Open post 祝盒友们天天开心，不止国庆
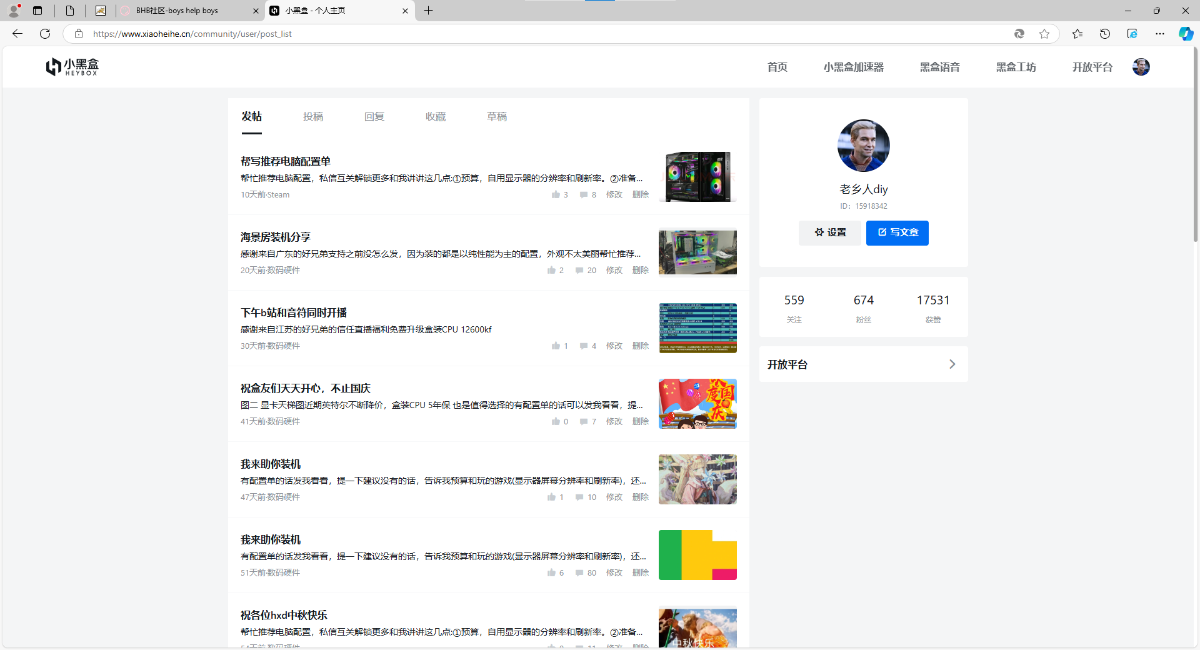 tap(306, 388)
